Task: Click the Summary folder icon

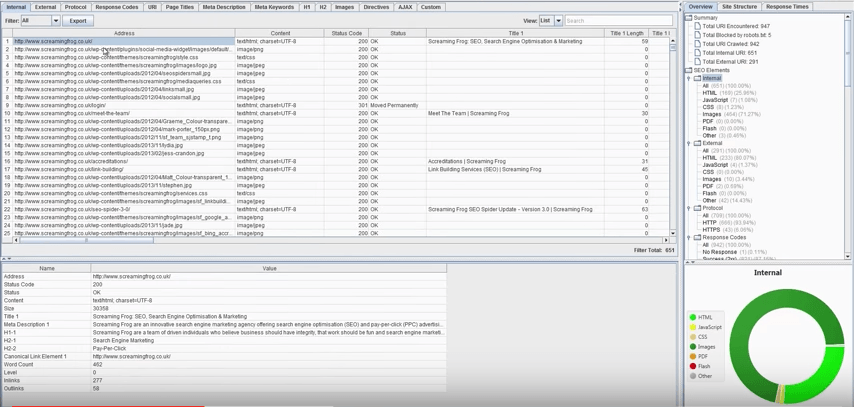Action: coord(689,18)
